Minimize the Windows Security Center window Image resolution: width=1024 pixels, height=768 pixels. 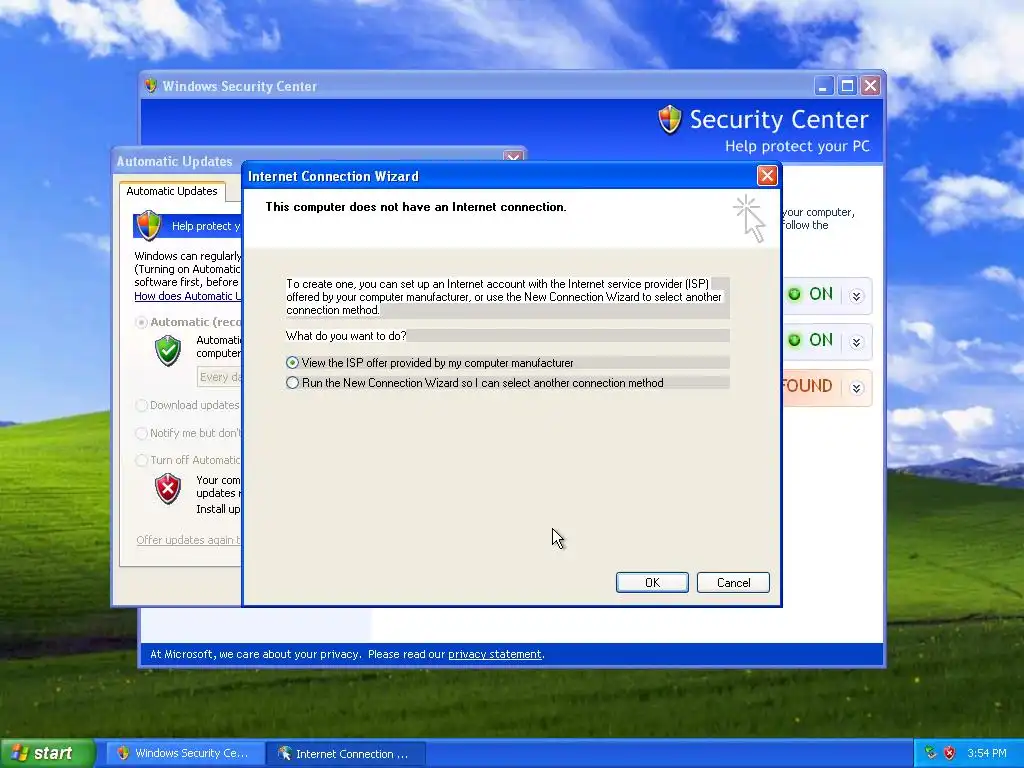(824, 86)
